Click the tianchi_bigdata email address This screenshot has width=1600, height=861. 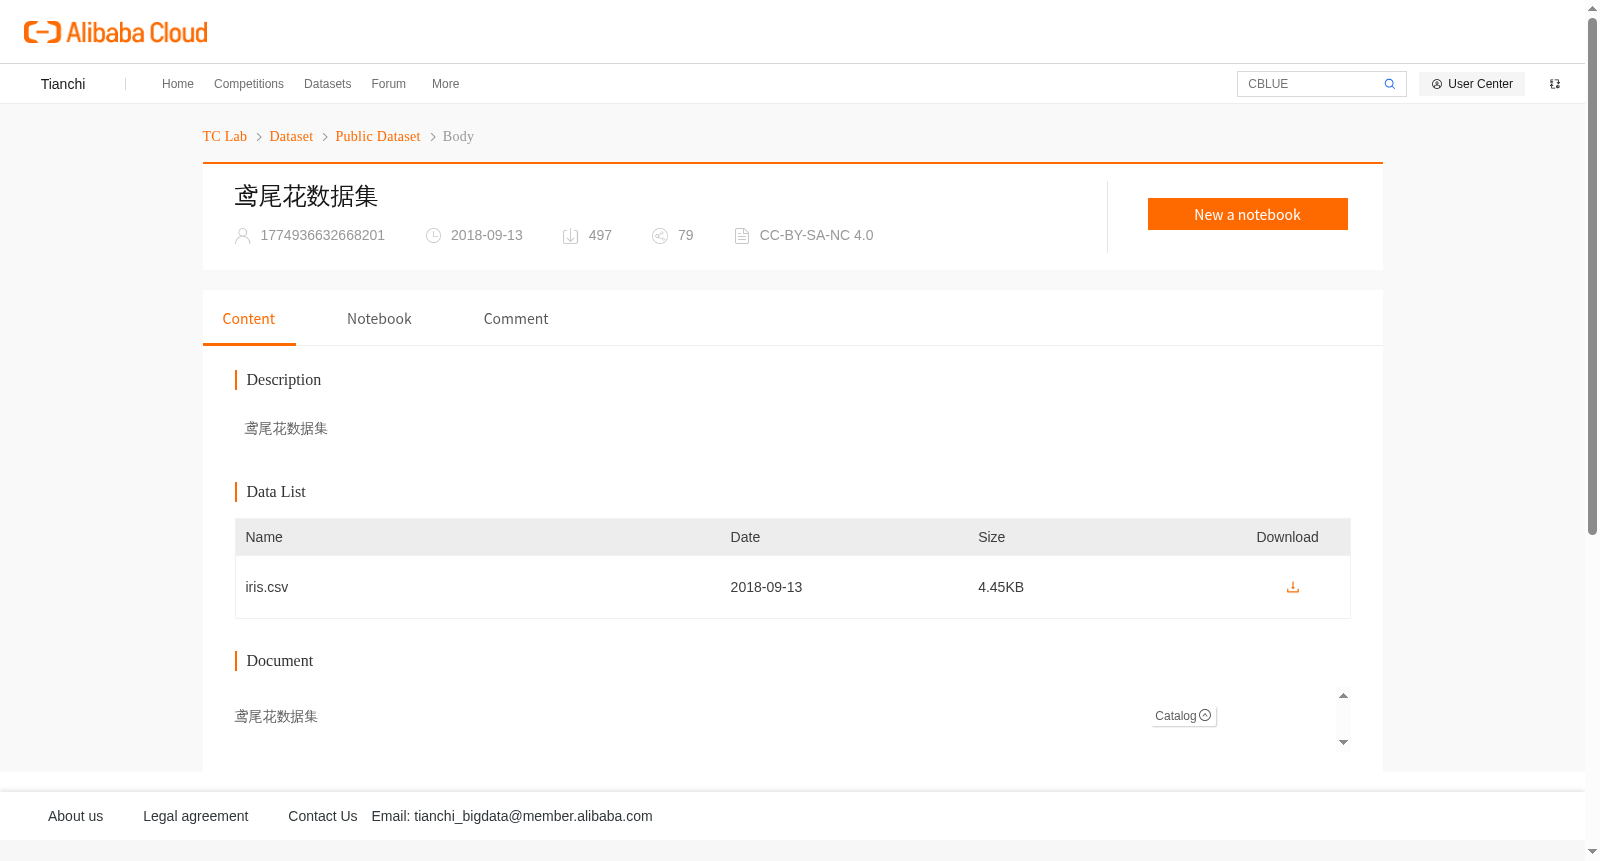[x=533, y=816]
